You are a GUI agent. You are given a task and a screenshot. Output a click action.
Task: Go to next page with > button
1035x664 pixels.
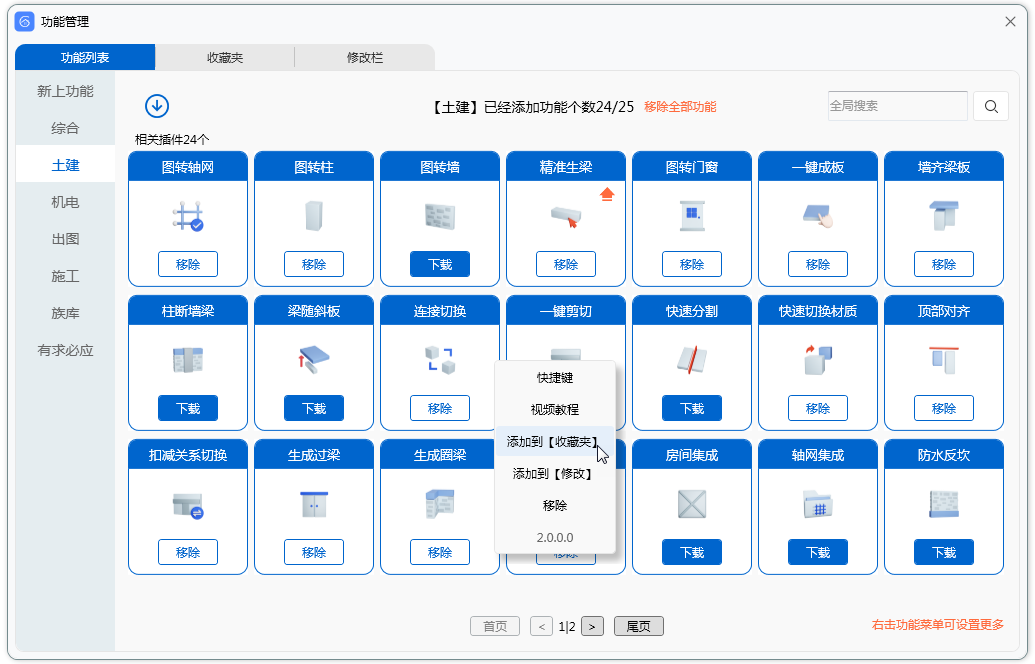tap(592, 627)
